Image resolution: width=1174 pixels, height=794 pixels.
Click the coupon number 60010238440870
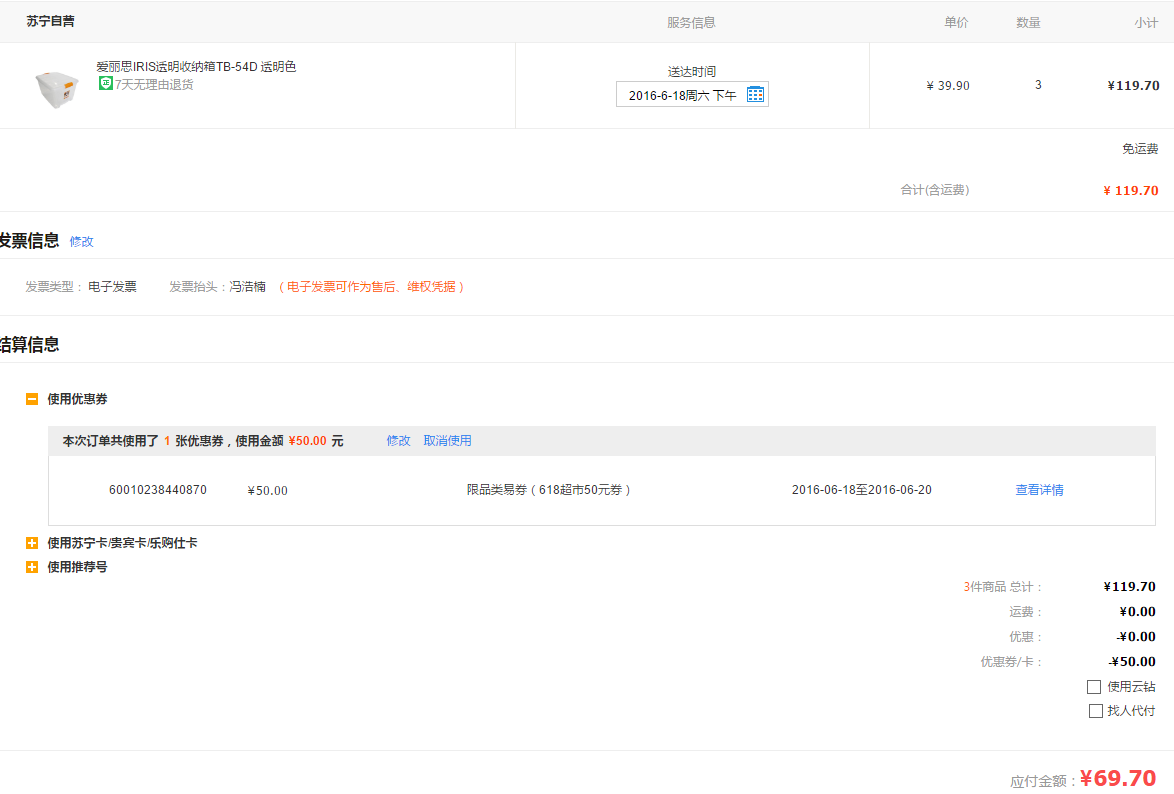click(x=158, y=490)
